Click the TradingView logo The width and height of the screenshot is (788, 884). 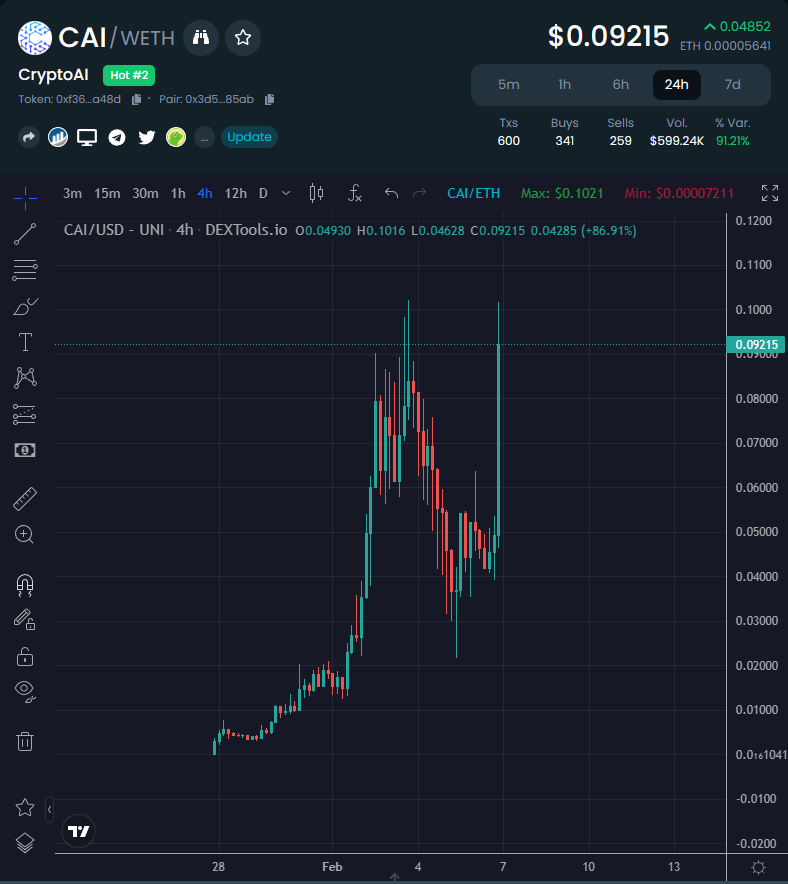78,831
